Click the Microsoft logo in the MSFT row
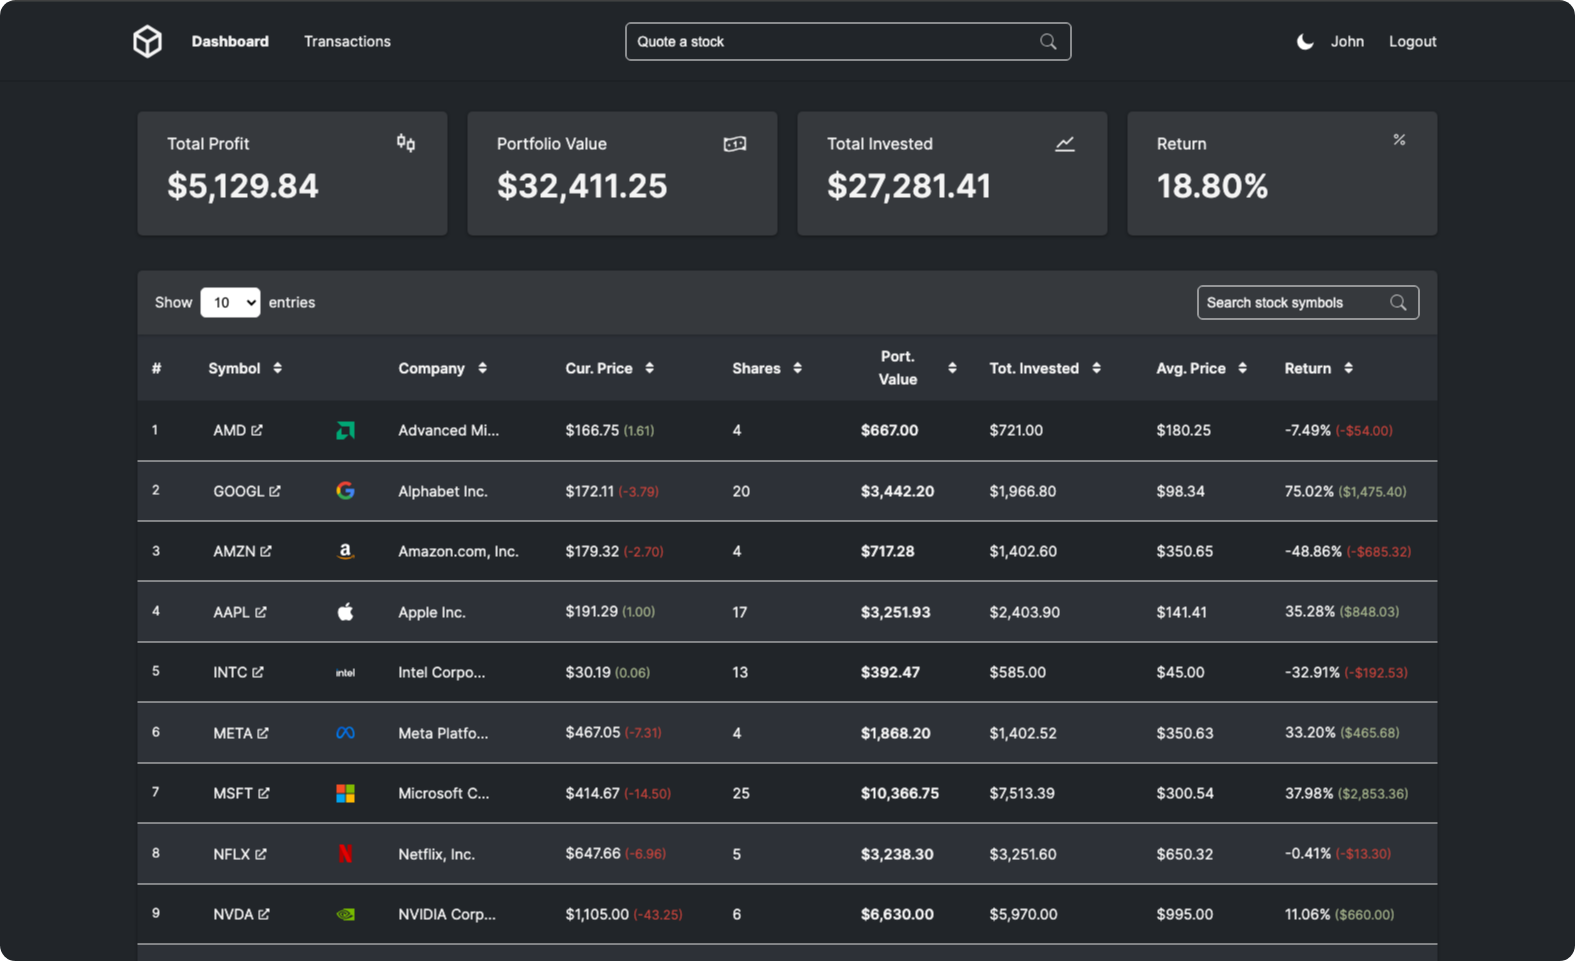 [x=345, y=793]
